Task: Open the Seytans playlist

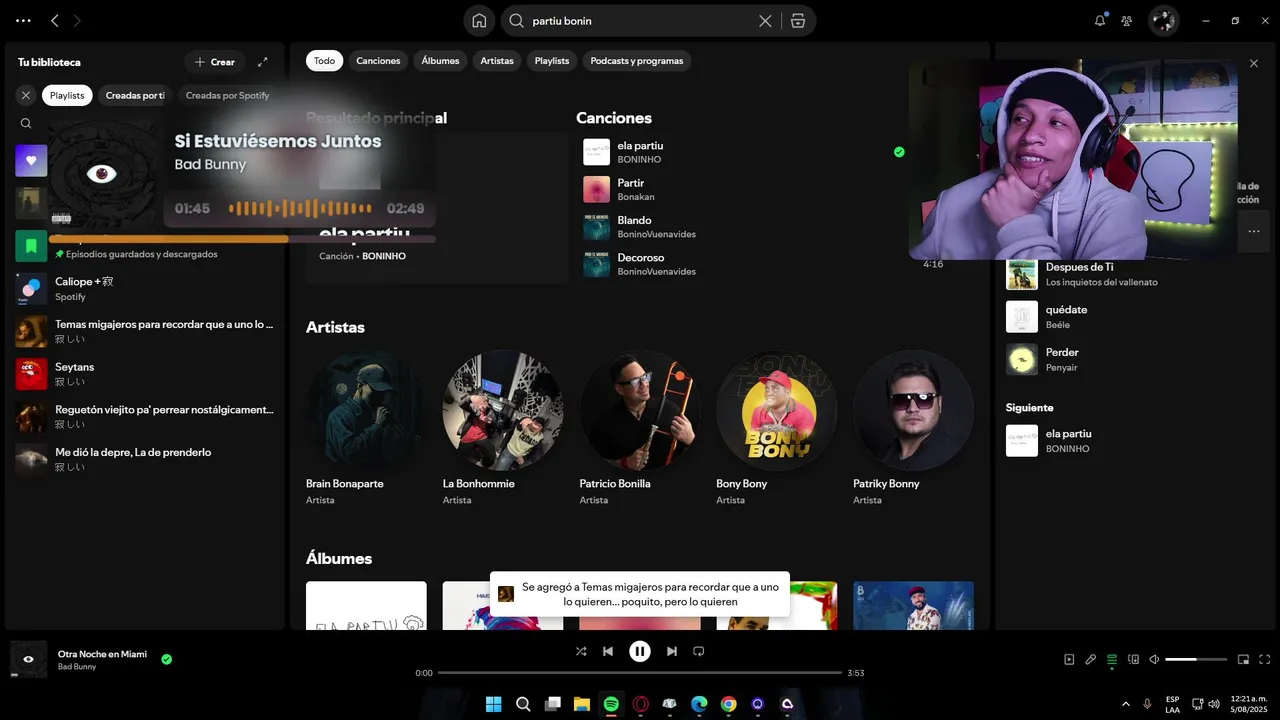Action: click(145, 373)
